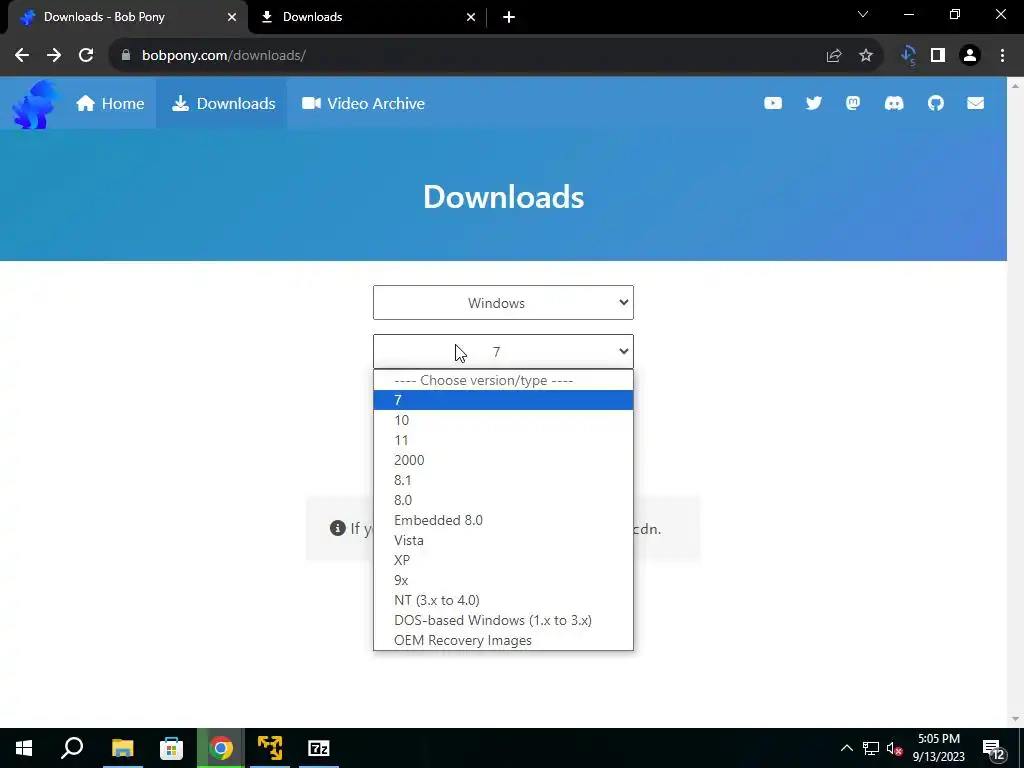Click the Bob Pony logo in the site header
This screenshot has width=1024, height=768.
34,104
